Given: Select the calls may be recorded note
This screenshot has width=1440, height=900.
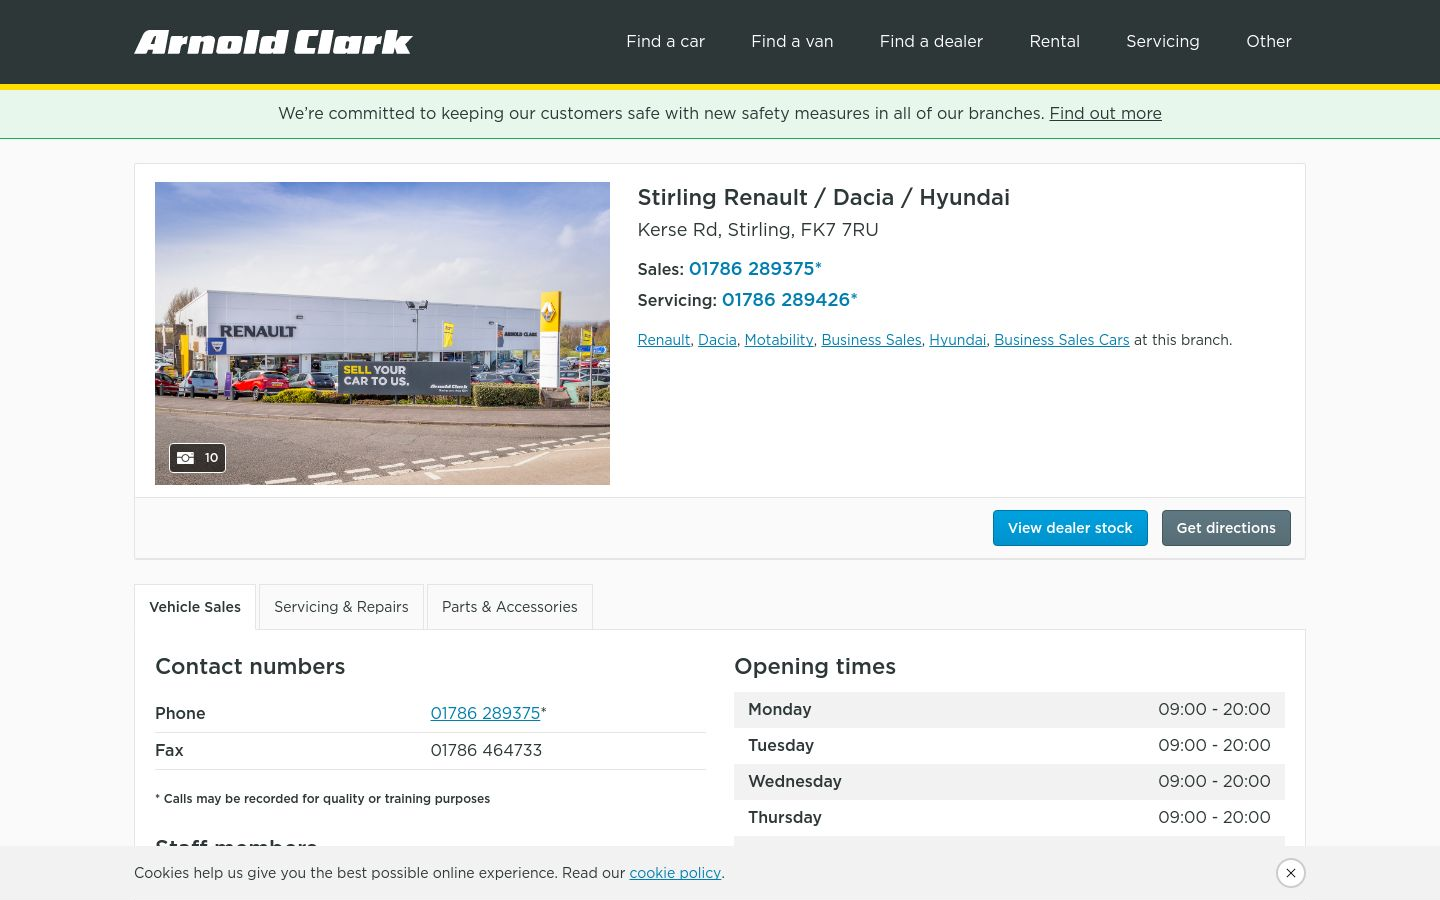Looking at the screenshot, I should tap(322, 799).
